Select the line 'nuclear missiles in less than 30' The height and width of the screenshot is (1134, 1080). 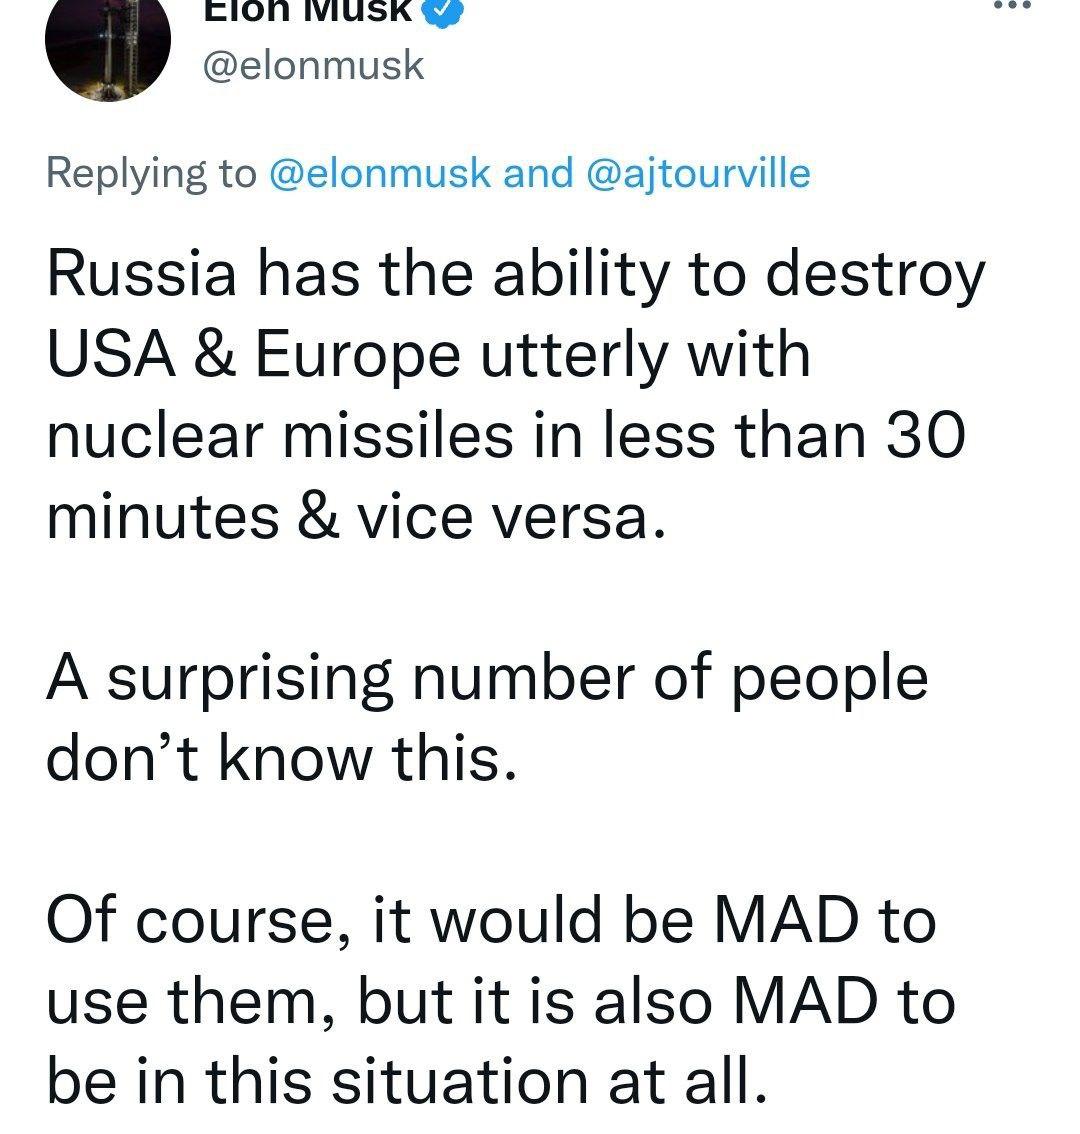click(x=506, y=436)
